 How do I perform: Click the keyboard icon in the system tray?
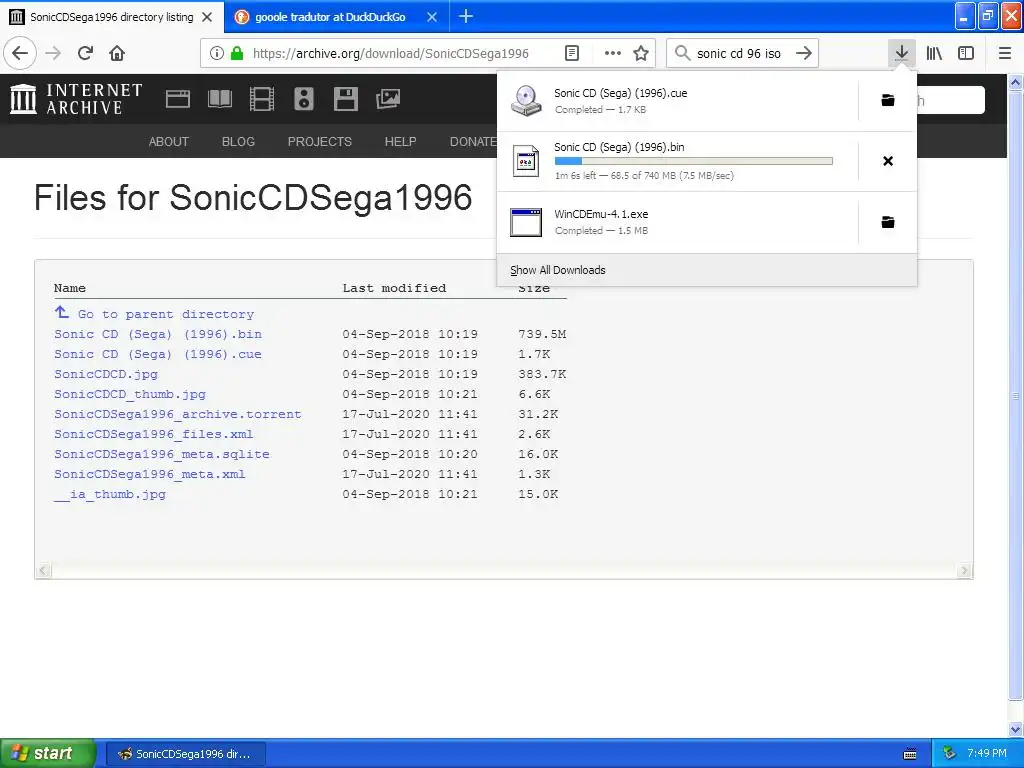point(910,754)
